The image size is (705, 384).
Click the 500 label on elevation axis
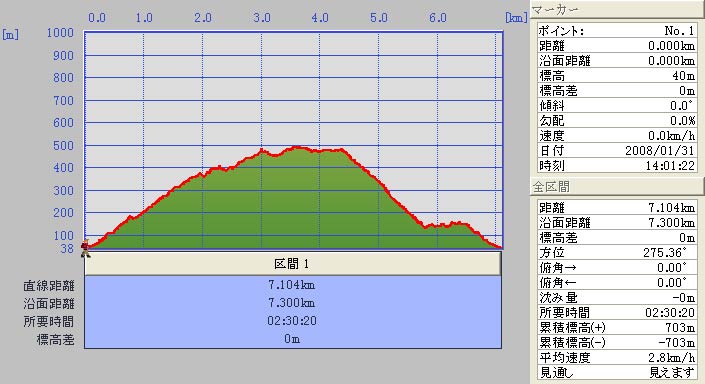tap(63, 145)
